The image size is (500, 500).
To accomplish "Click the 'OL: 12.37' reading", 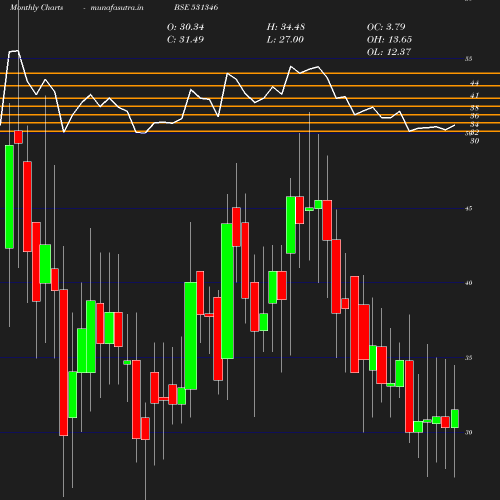I will [389, 52].
